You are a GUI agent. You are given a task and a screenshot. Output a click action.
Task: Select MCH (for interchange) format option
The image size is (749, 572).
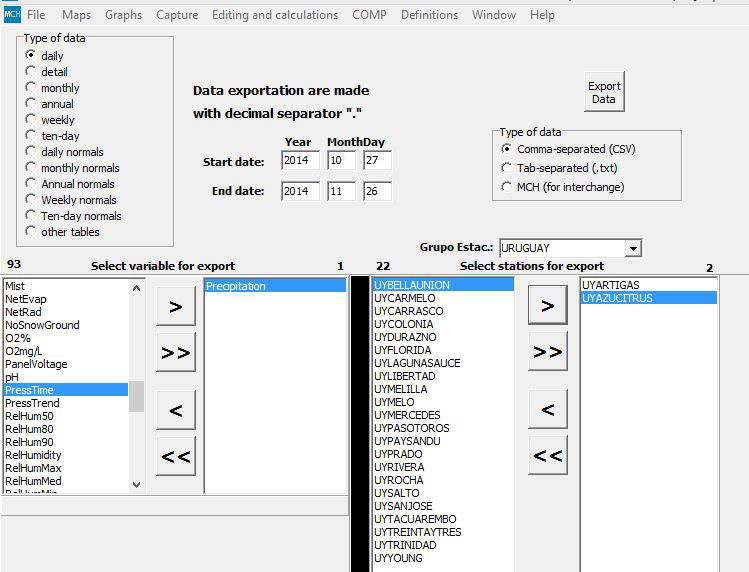[x=507, y=187]
